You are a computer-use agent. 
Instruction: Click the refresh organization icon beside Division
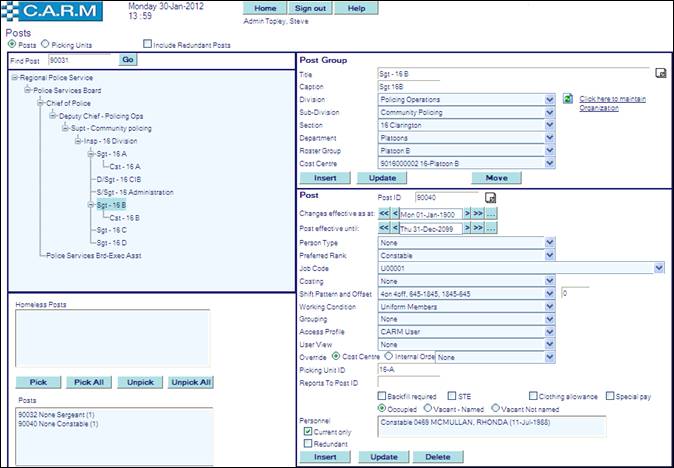pyautogui.click(x=567, y=99)
